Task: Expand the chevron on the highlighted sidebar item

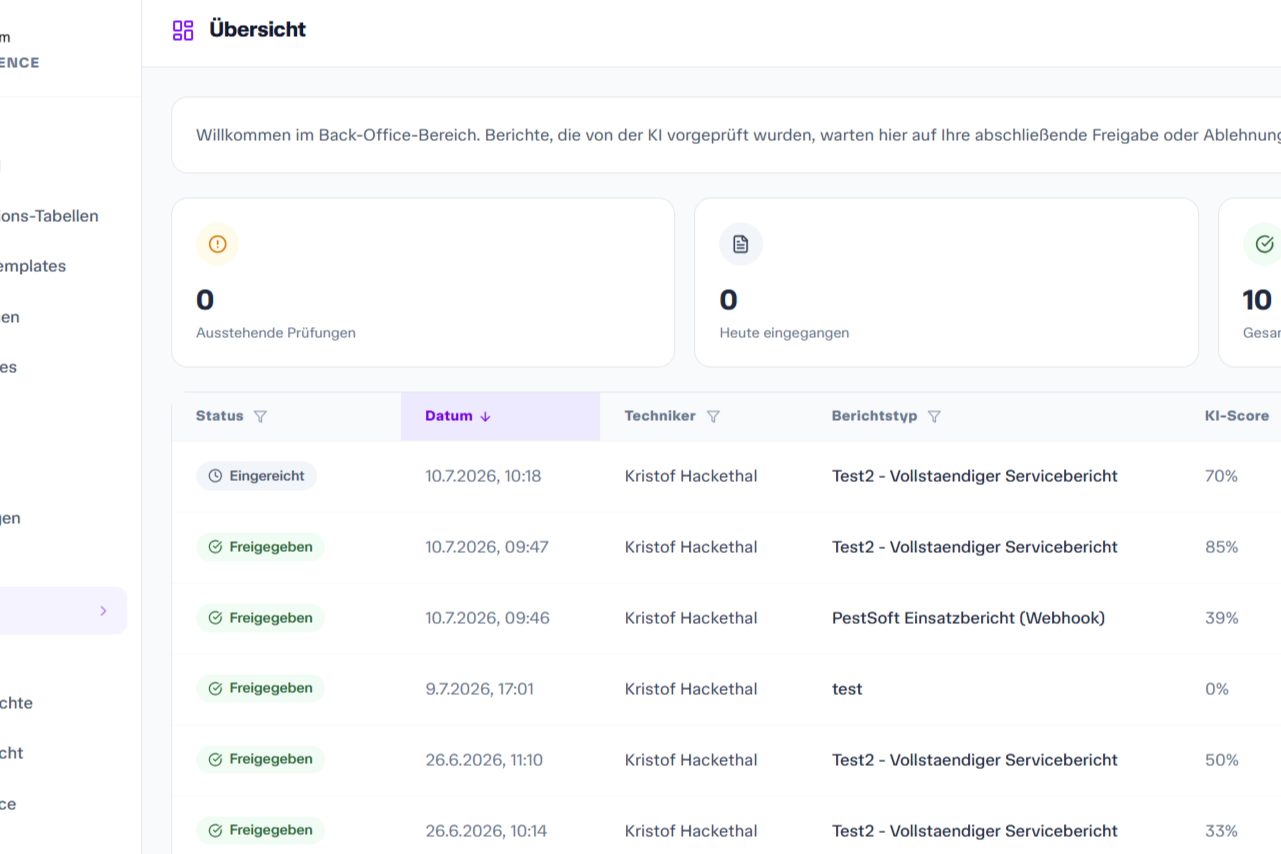Action: pos(103,611)
